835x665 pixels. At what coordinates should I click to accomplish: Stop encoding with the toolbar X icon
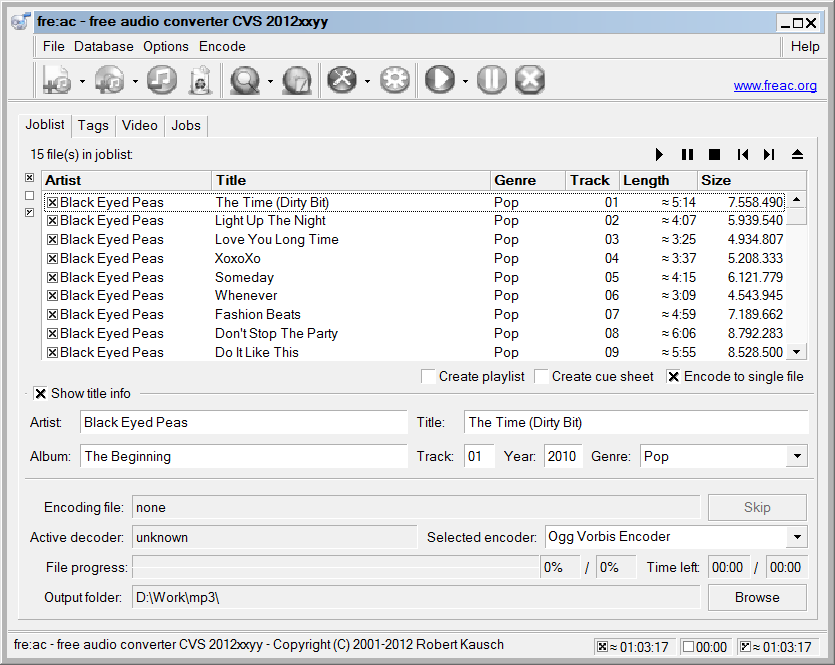[530, 80]
